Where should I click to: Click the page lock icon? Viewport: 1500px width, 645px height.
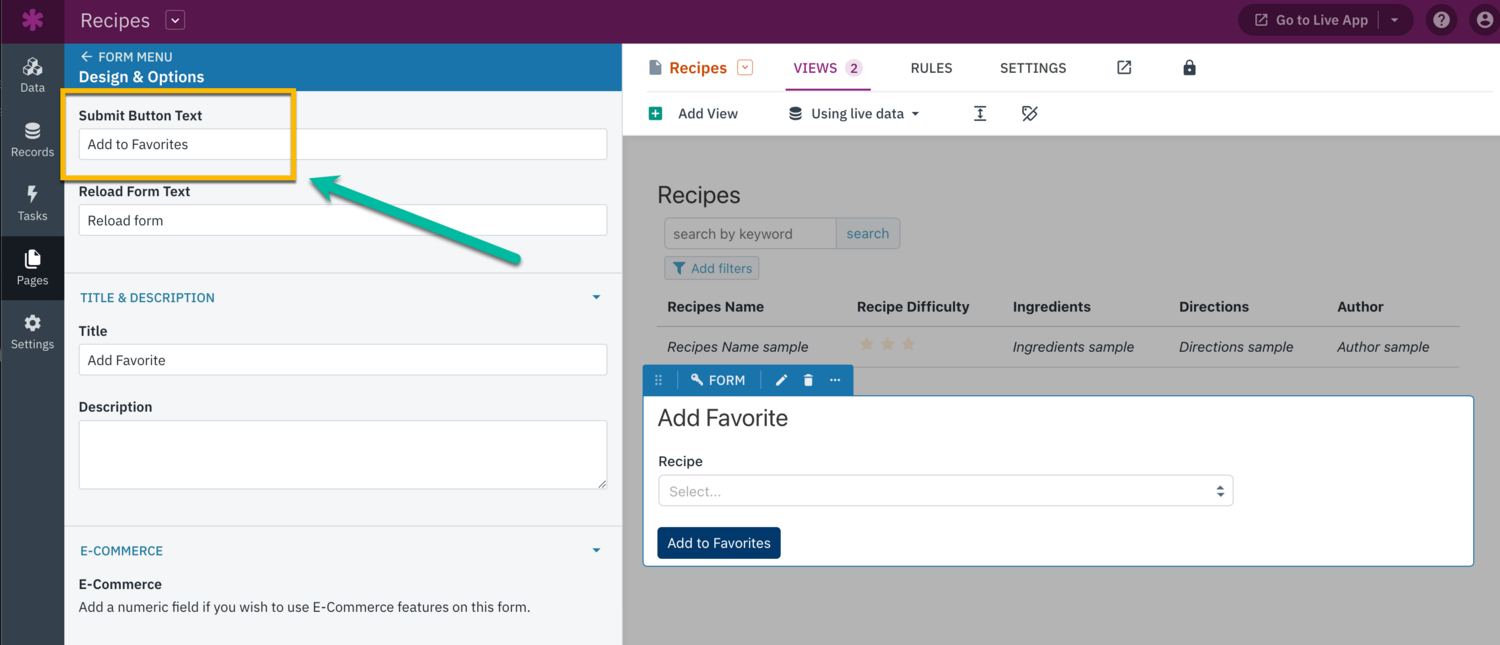tap(1189, 68)
